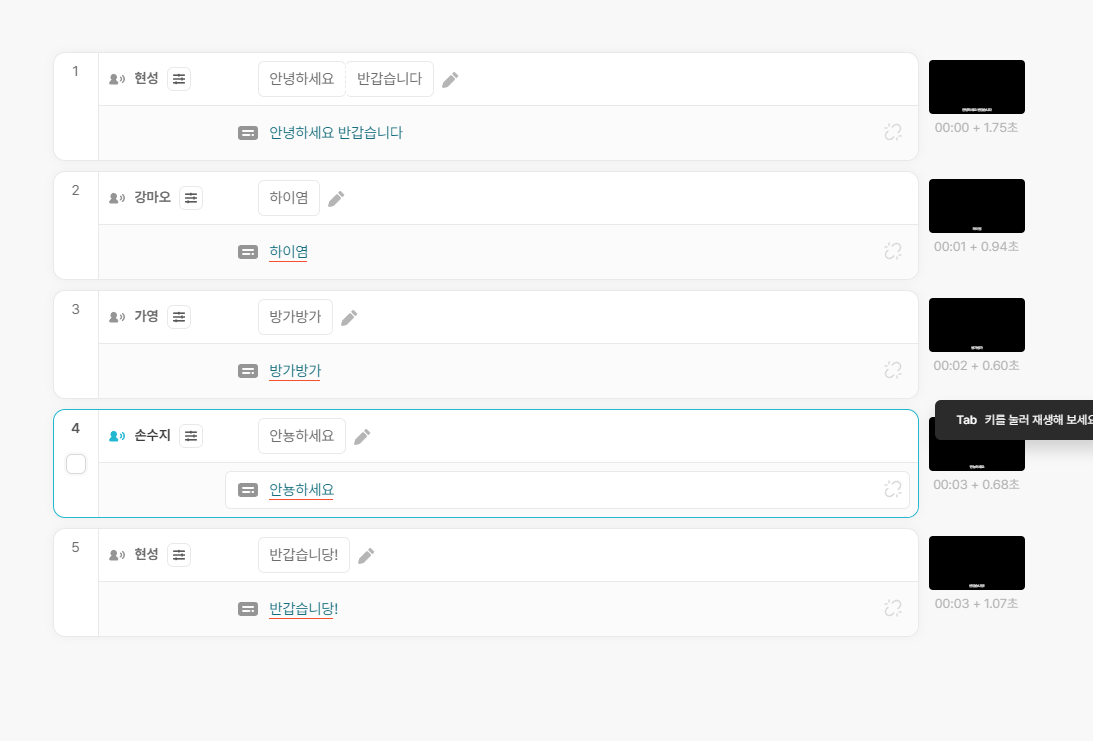Click the subtitle caption icon in row 4
The image size is (1093, 741).
[248, 490]
